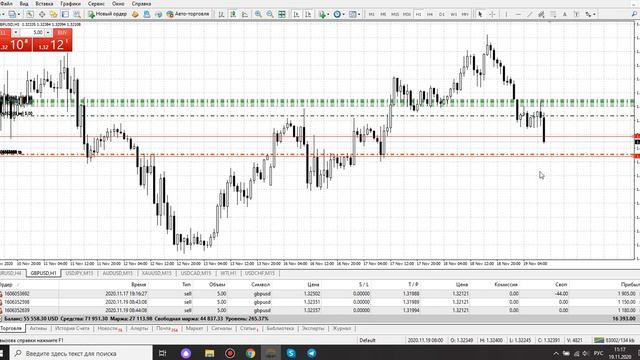The height and width of the screenshot is (360, 640).
Task: Select the text tool
Action: [x=564, y=14]
